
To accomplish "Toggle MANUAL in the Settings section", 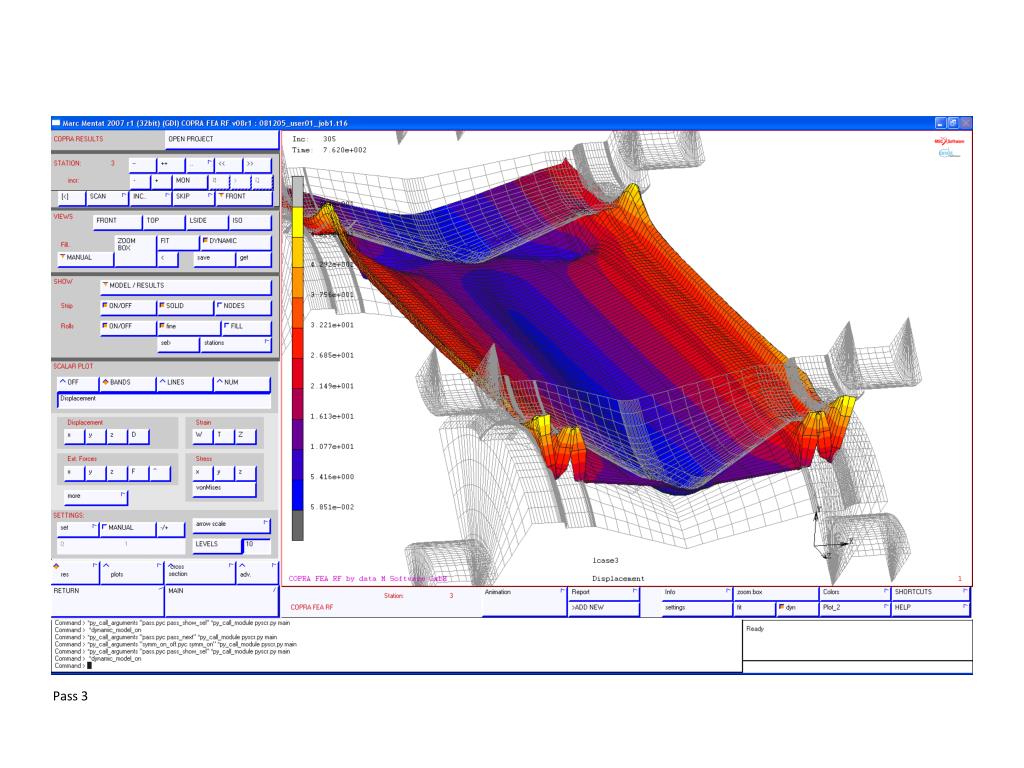I will [127, 528].
